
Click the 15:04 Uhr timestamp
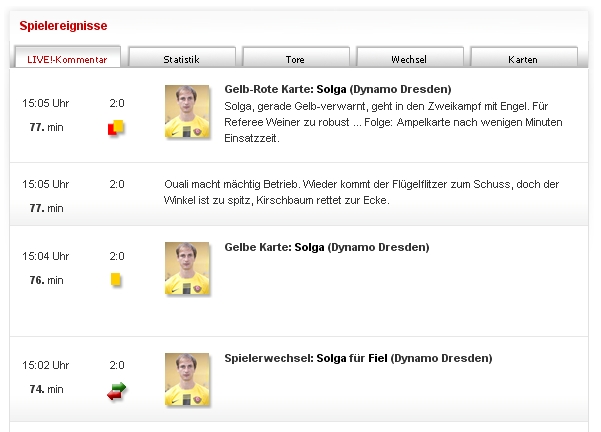[46, 257]
